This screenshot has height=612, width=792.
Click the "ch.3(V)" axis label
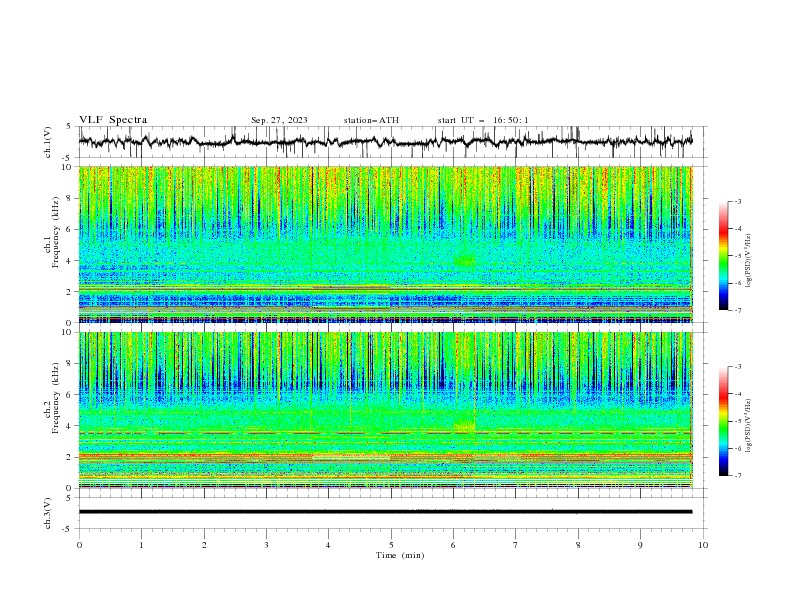[48, 513]
